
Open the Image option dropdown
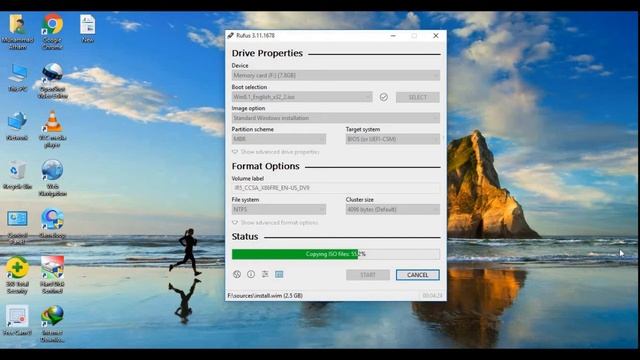336,118
